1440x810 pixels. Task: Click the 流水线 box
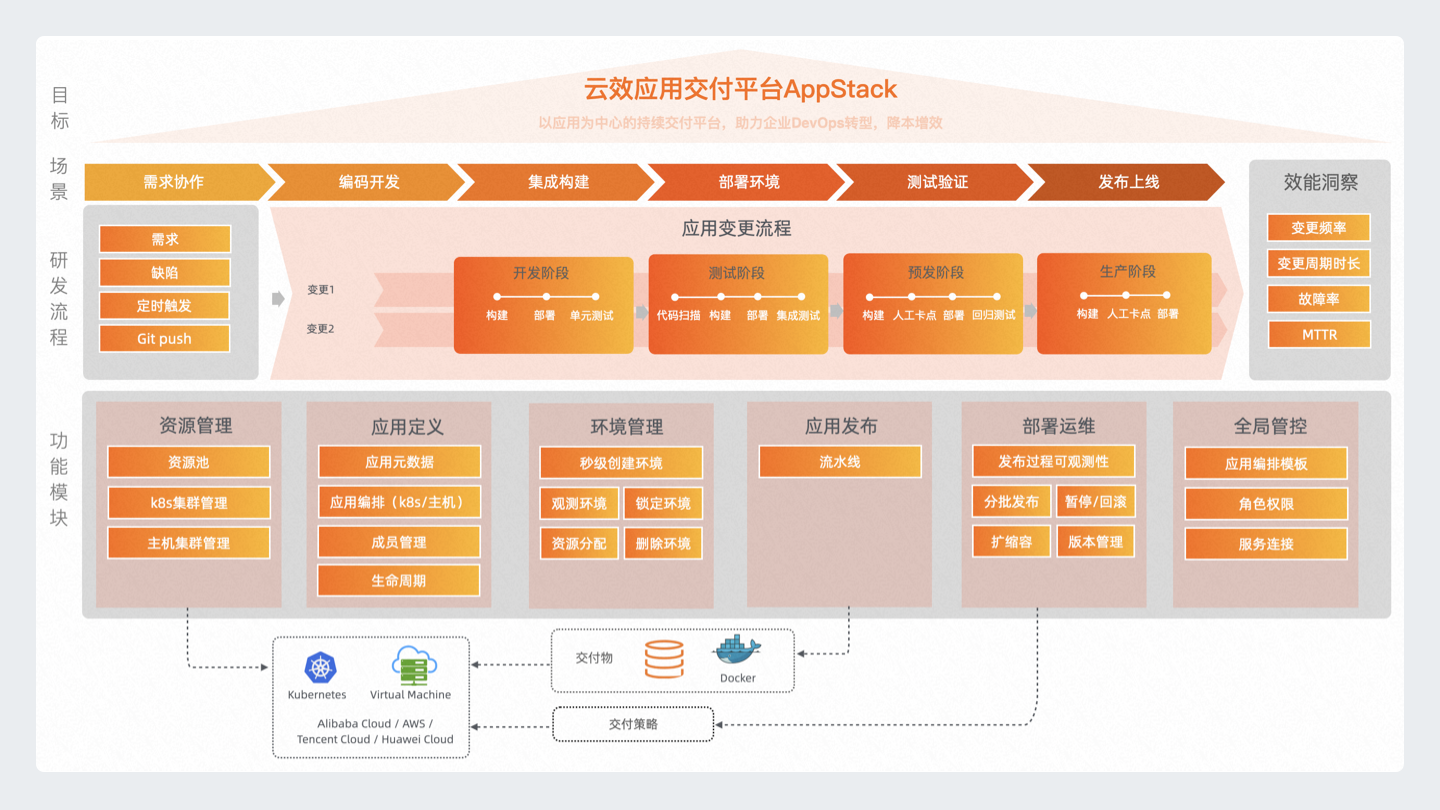(840, 462)
